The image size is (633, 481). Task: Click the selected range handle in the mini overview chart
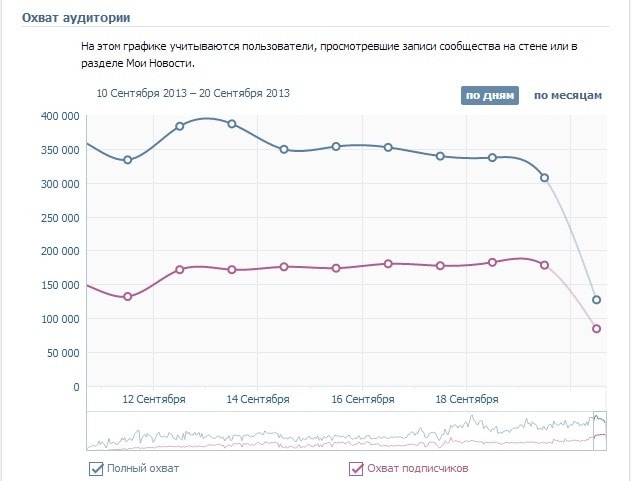599,428
